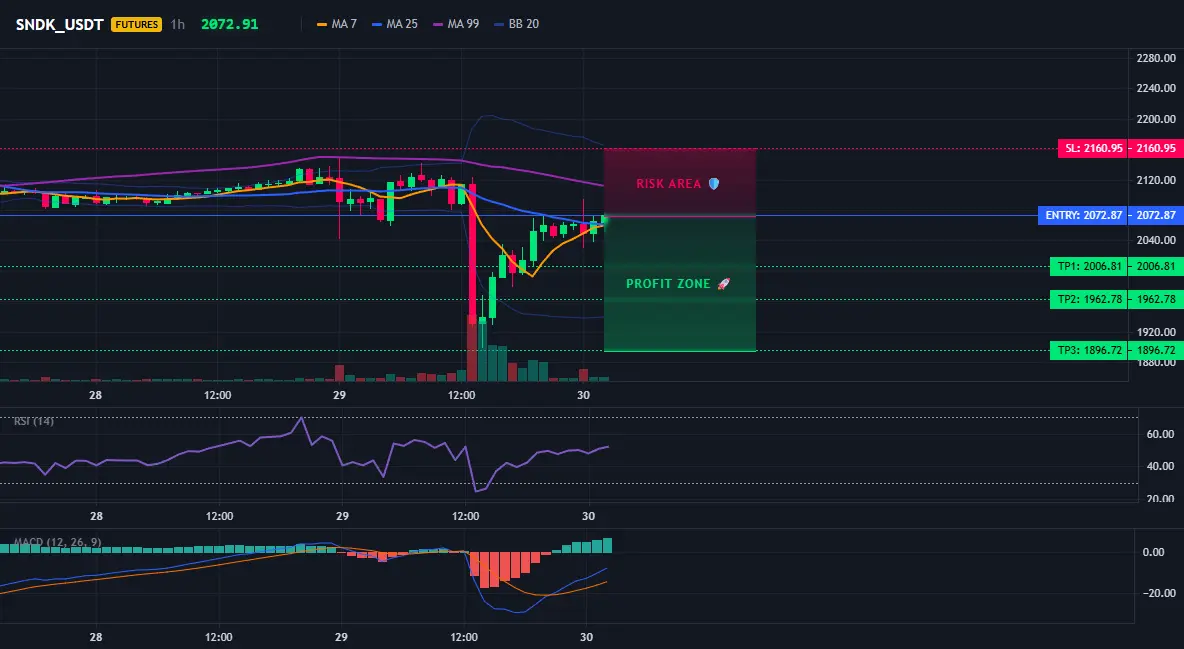Click date 29 on price chart time axis

click(x=339, y=395)
